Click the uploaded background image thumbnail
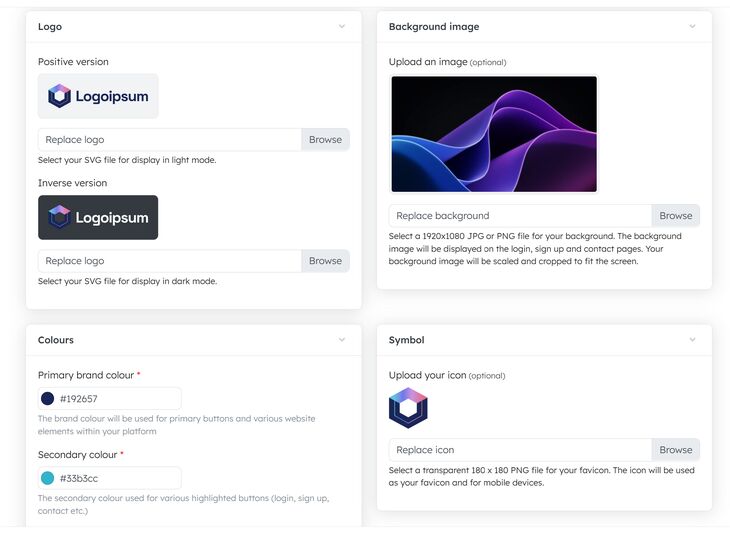The height and width of the screenshot is (541, 730). [x=494, y=134]
